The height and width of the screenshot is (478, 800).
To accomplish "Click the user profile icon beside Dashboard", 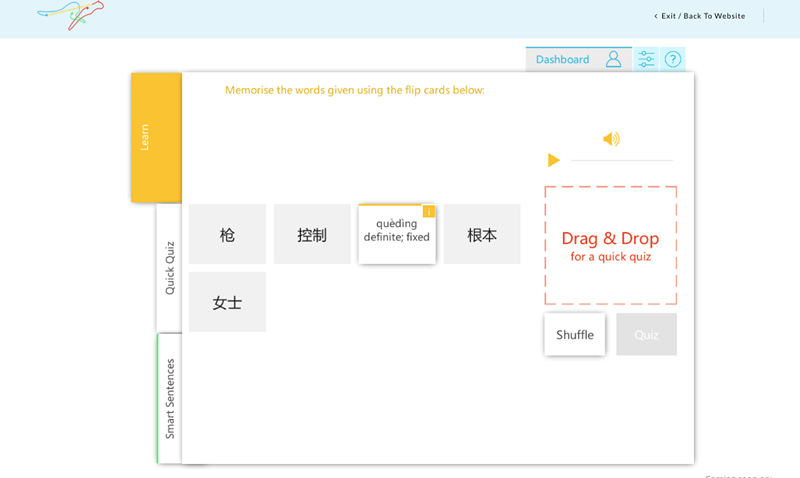I will tap(613, 59).
